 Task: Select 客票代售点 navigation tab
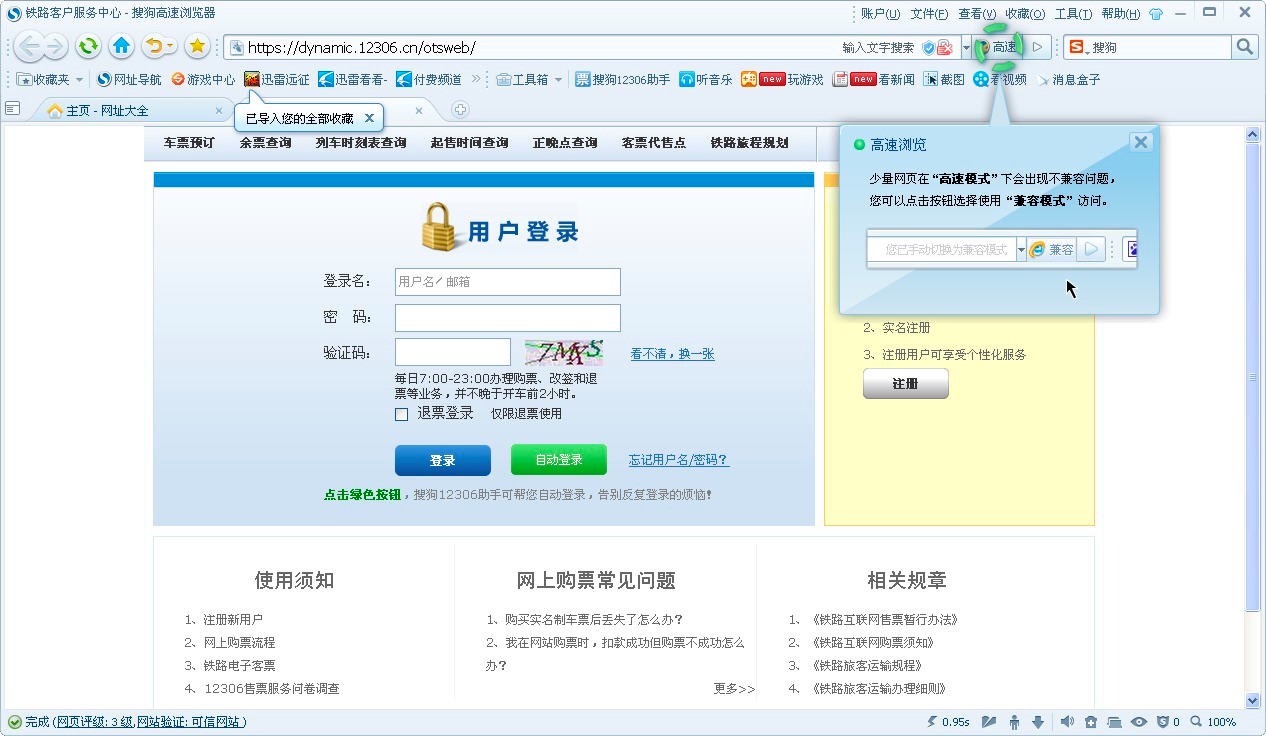654,143
